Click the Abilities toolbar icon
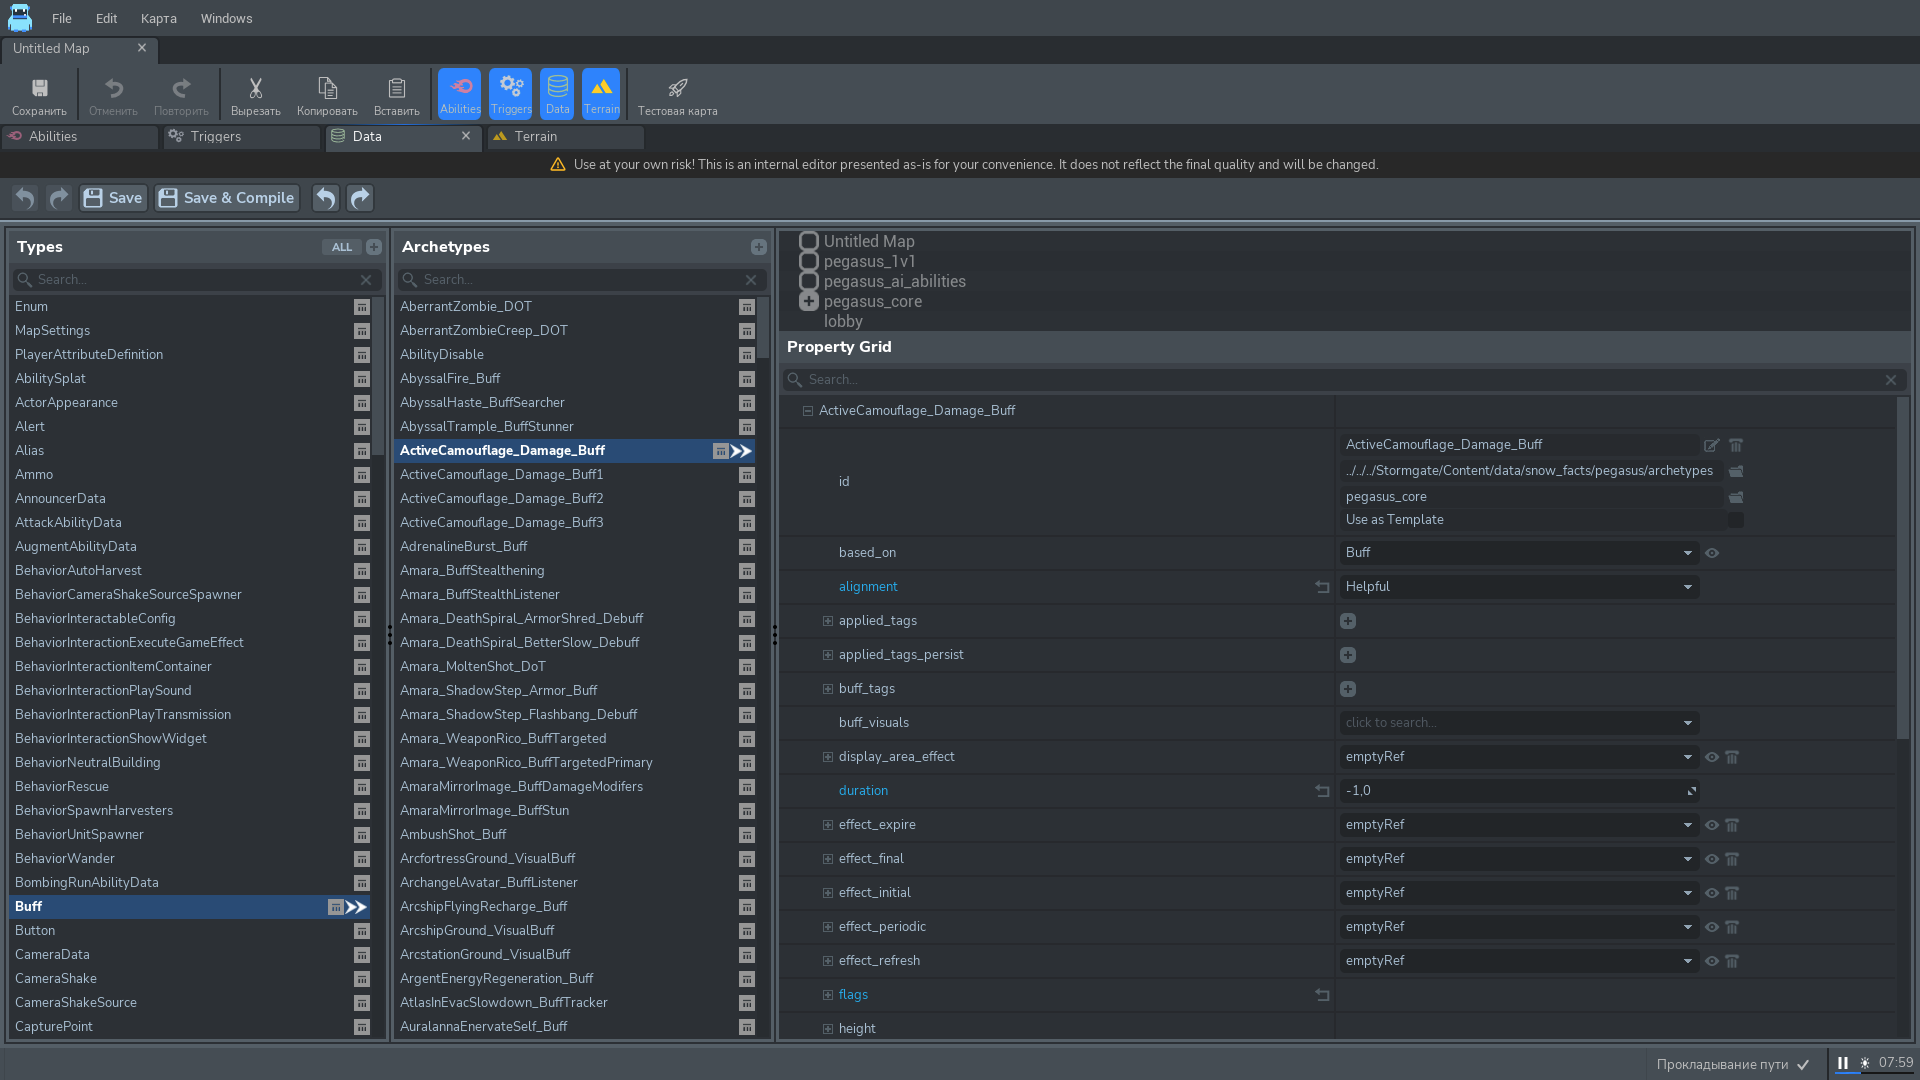1920x1080 pixels. (459, 94)
